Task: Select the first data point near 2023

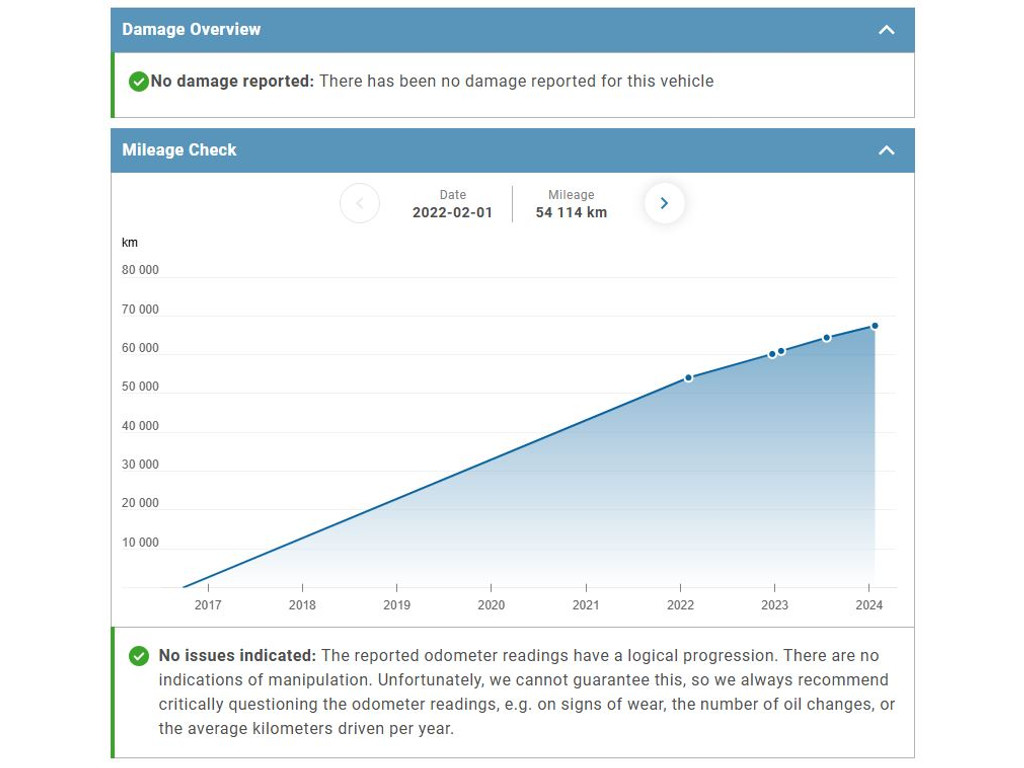Action: pyautogui.click(x=772, y=354)
